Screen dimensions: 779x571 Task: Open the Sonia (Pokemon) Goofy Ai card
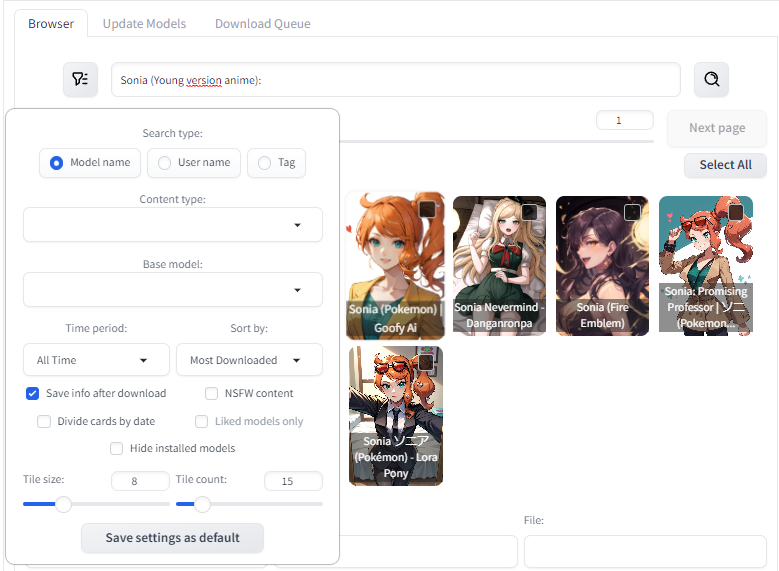(x=395, y=266)
